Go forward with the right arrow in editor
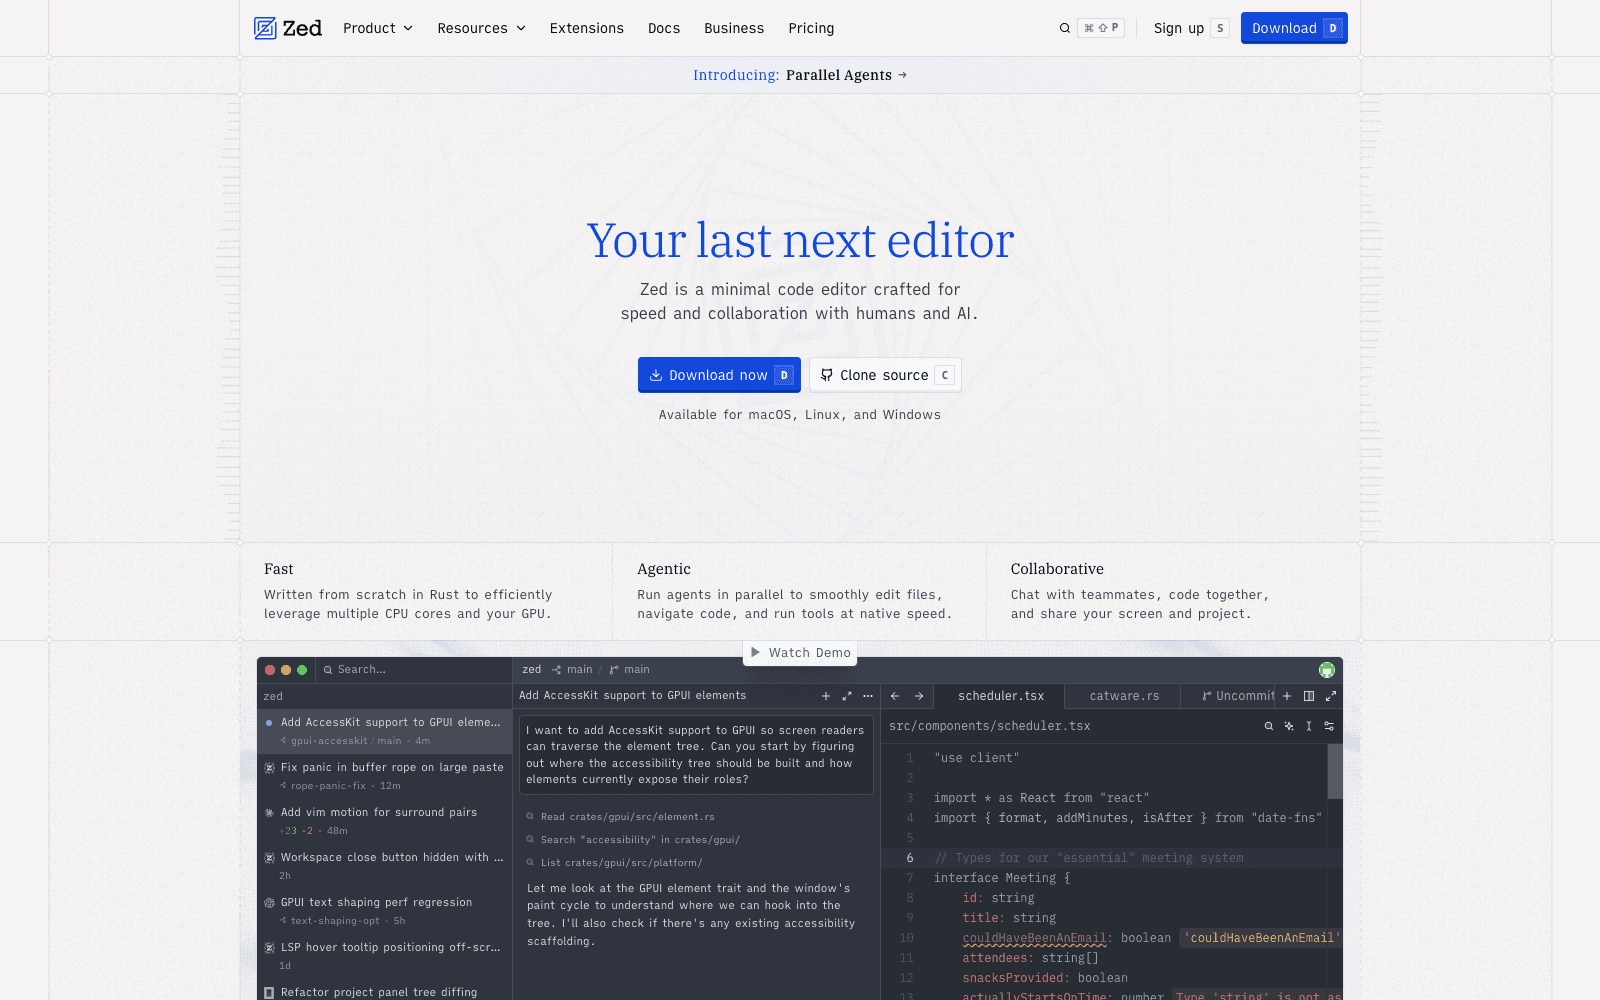The height and width of the screenshot is (1000, 1600). [919, 696]
